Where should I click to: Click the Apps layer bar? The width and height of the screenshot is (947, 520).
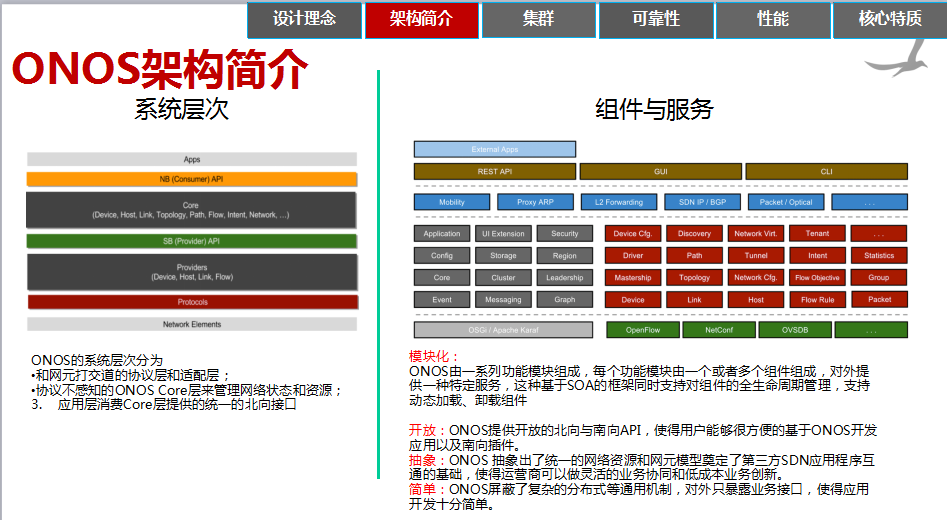tap(192, 159)
